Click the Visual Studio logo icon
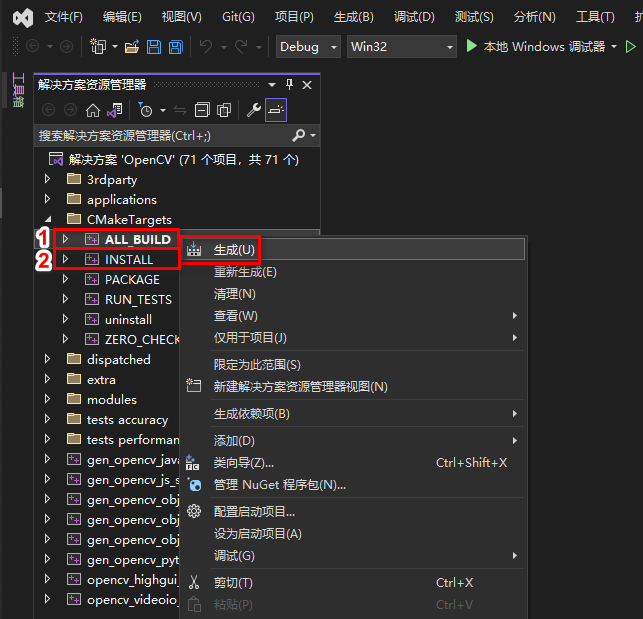Screen dimensions: 643x619 coord(23,18)
